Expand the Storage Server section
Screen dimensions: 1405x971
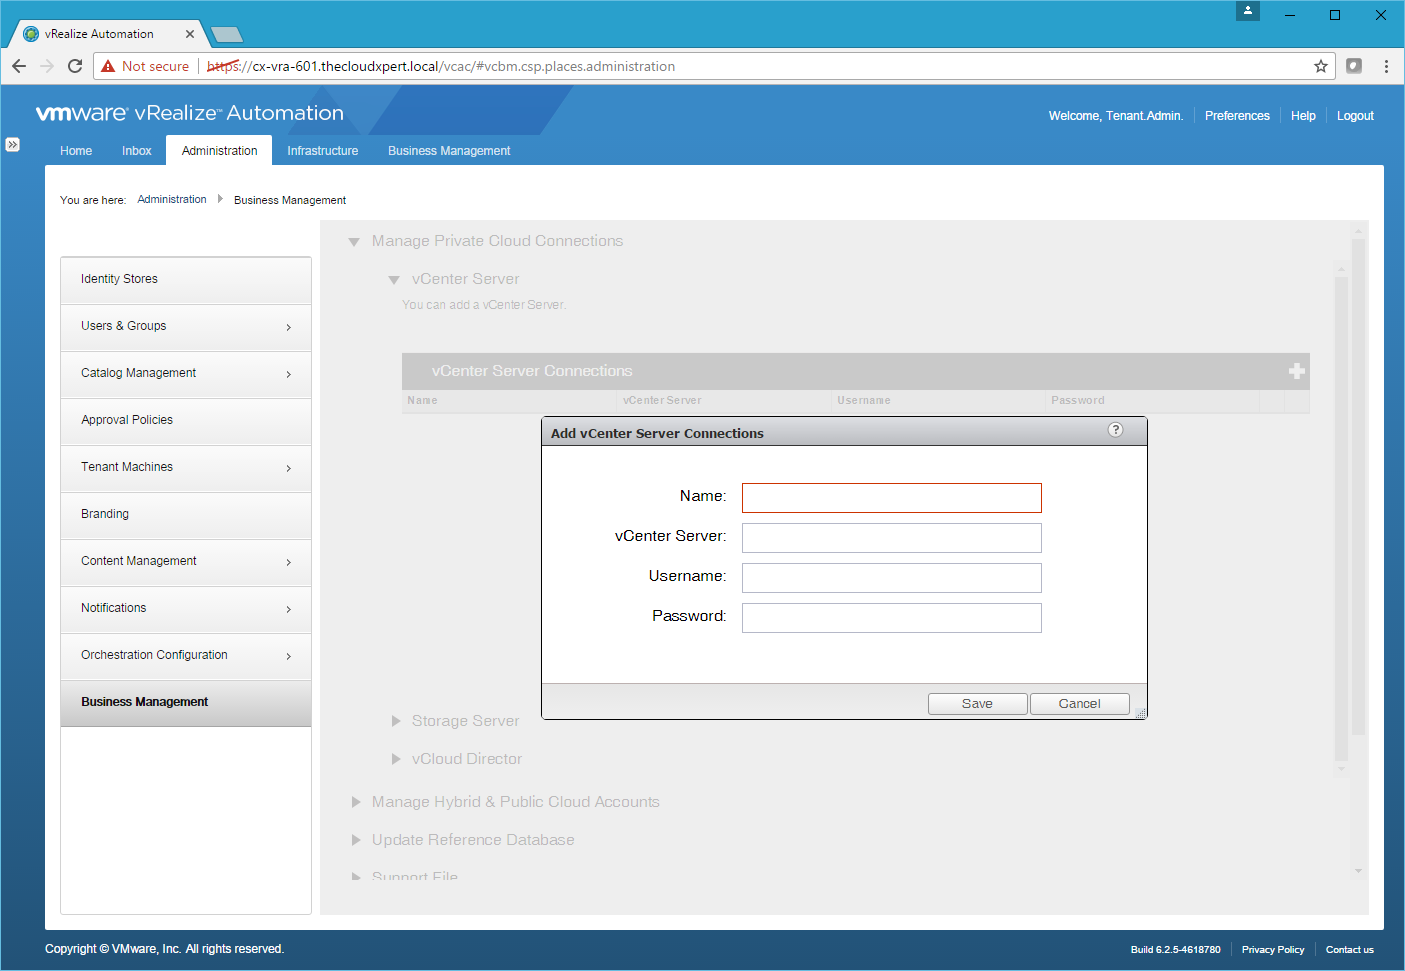tap(396, 721)
